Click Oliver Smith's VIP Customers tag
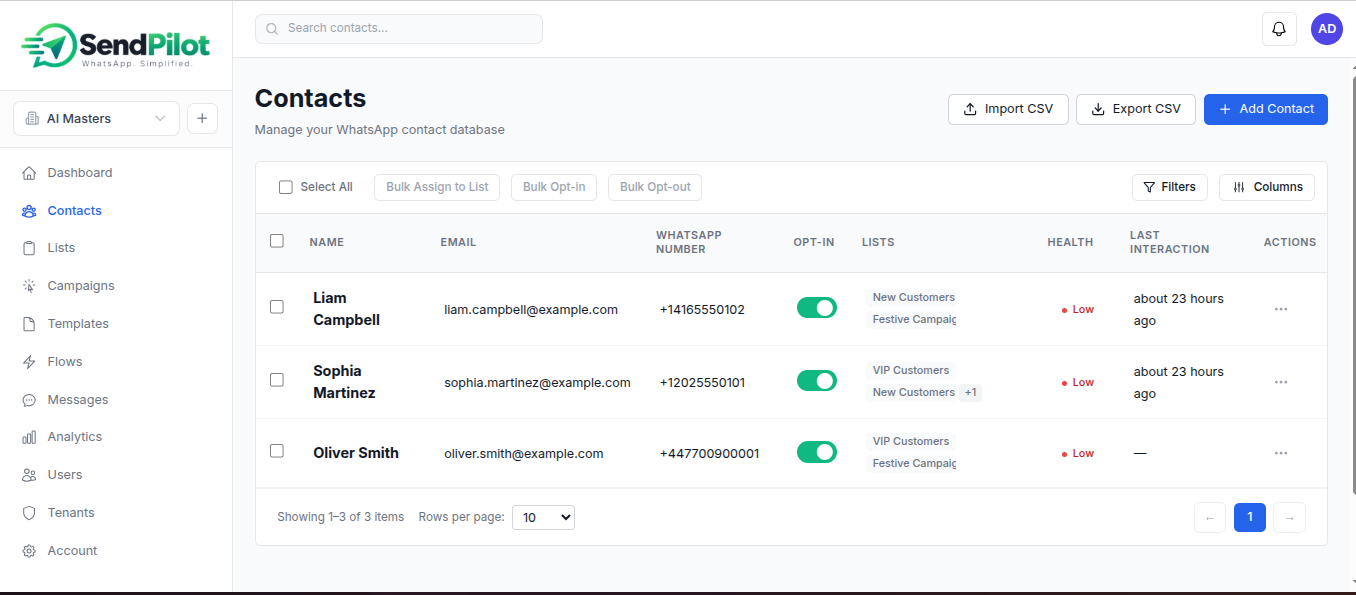The height and width of the screenshot is (595, 1356). [911, 441]
